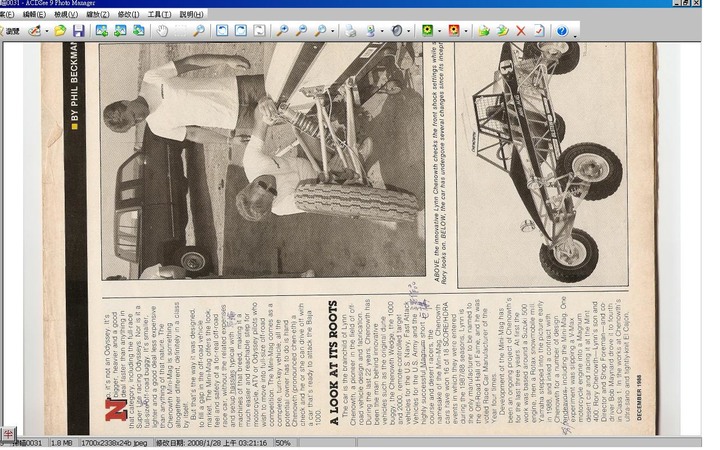Click the slideshow images icon
The height and width of the screenshot is (450, 720).
pyautogui.click(x=138, y=31)
